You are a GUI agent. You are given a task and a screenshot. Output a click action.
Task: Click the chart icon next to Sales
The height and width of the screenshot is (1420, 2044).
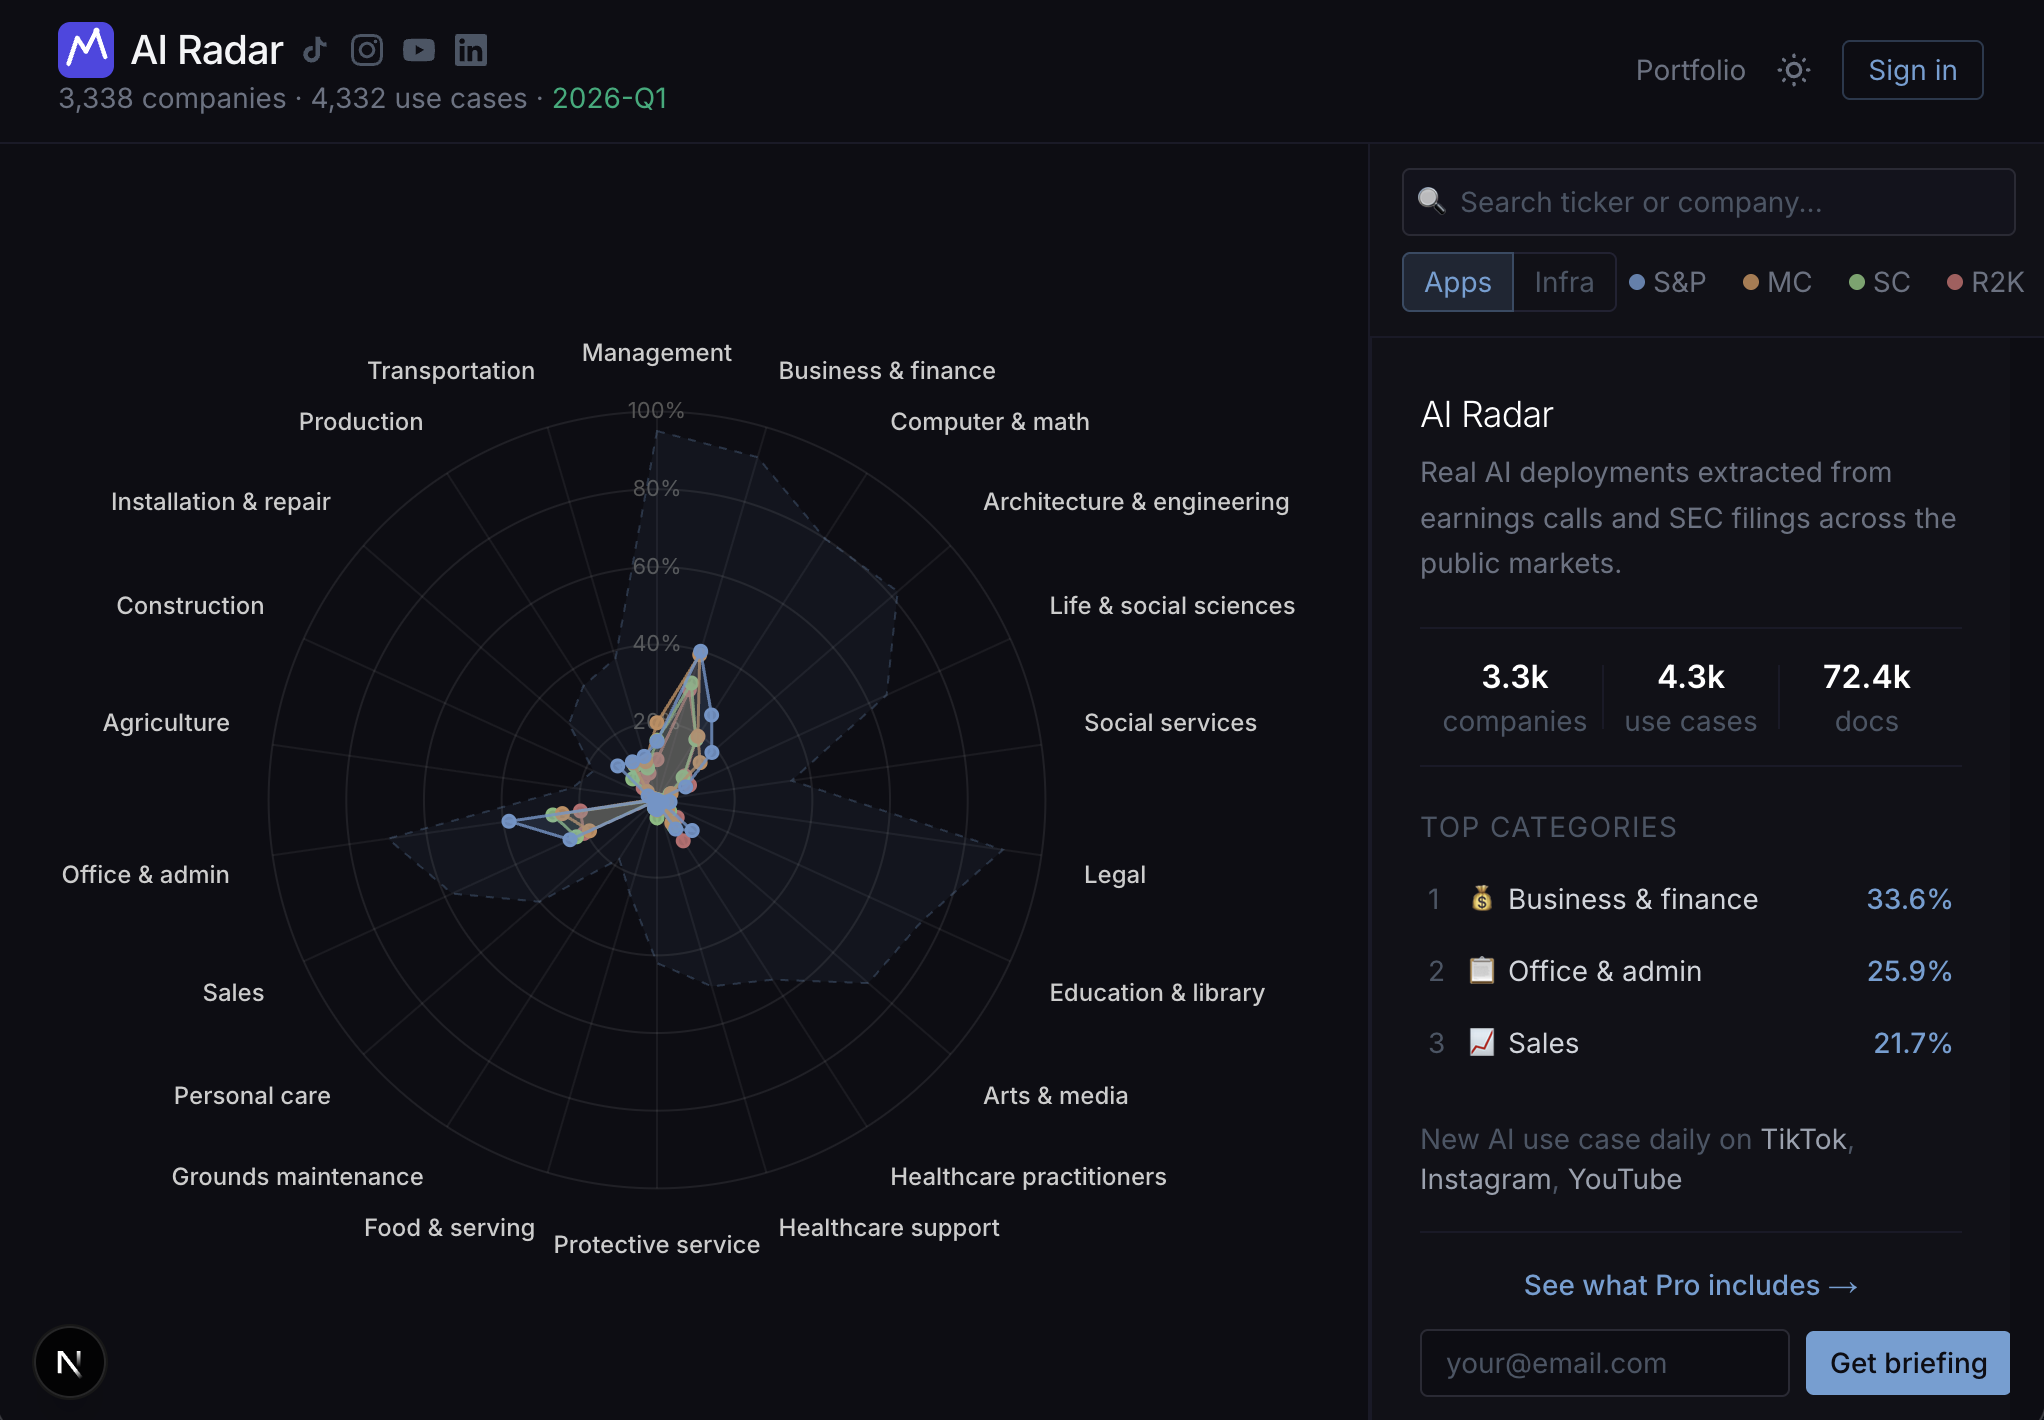(x=1481, y=1042)
